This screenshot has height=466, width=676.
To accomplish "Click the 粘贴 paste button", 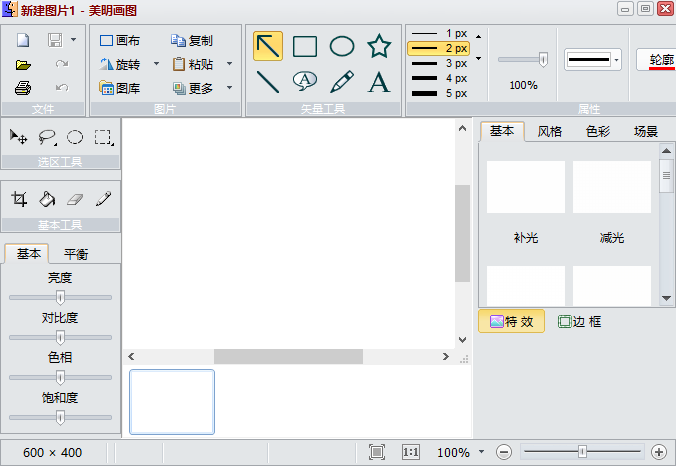I will click(193, 64).
